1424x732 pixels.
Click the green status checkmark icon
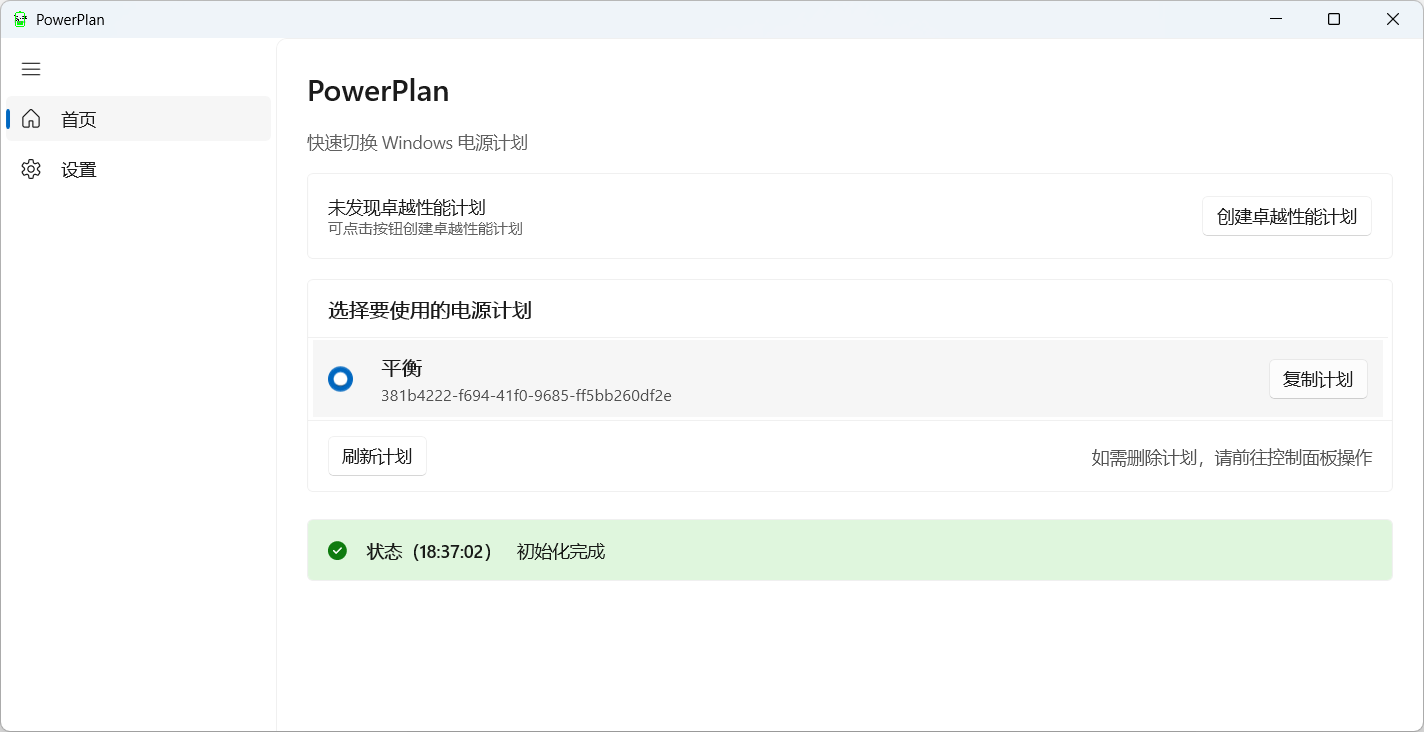pos(337,551)
